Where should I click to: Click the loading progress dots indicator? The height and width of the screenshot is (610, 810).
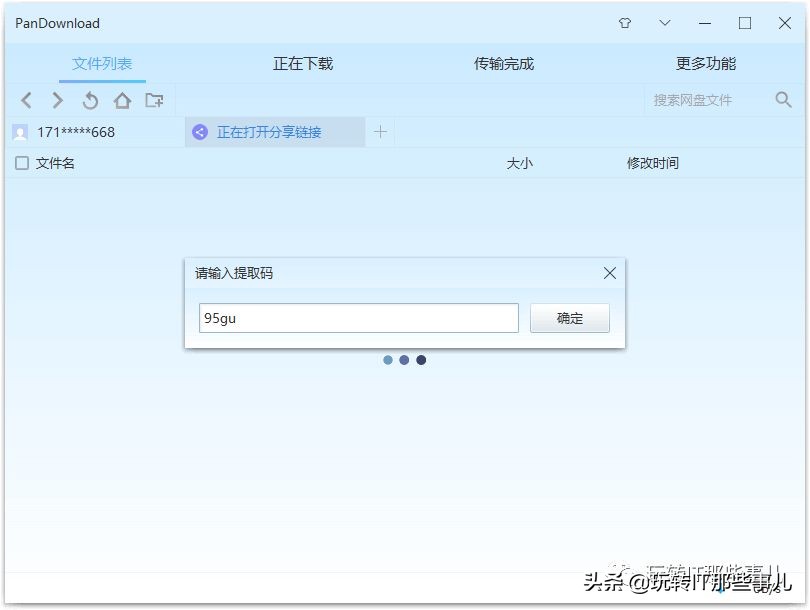(404, 360)
